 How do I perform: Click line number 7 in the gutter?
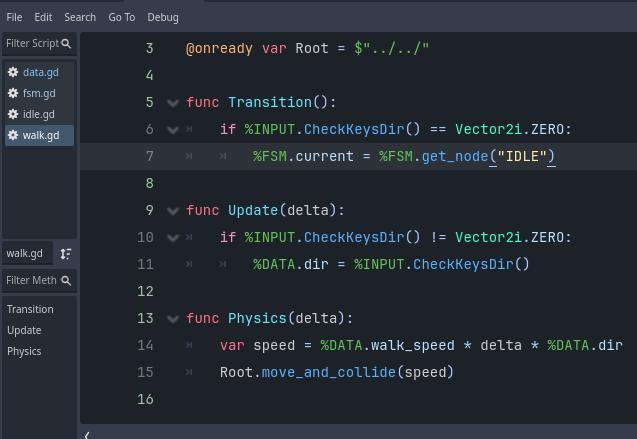click(x=150, y=156)
